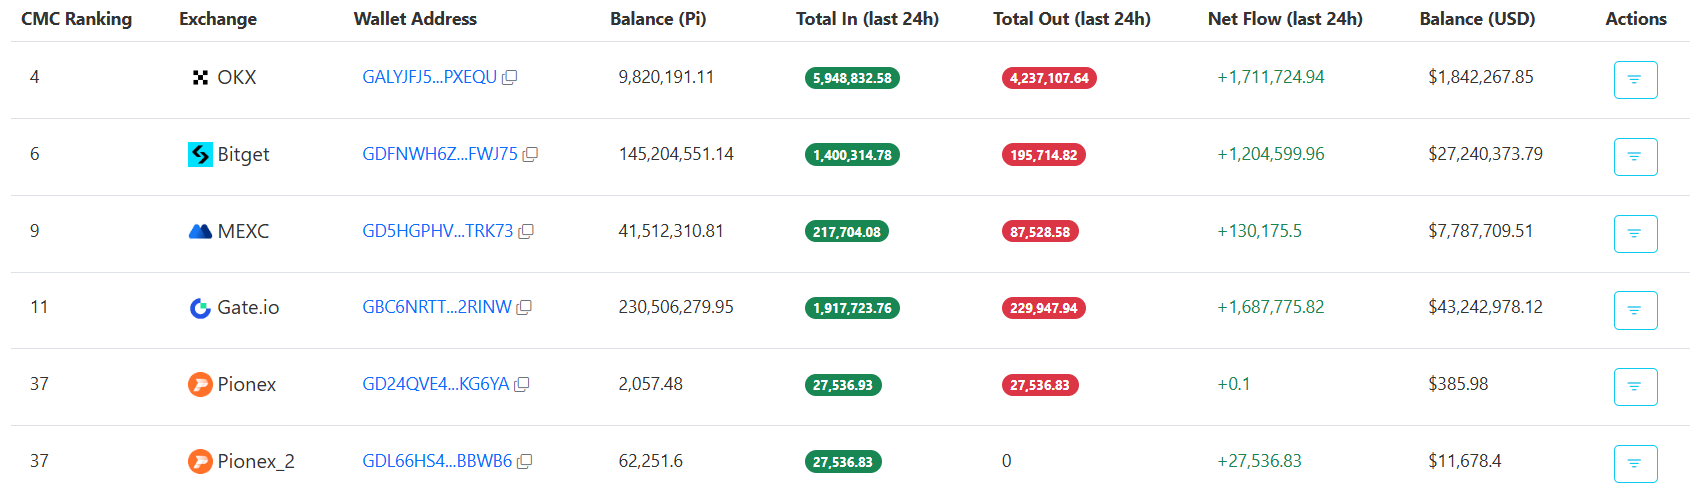
Task: Open the GDL66HS4...BBWB6 wallet link
Action: pyautogui.click(x=436, y=461)
